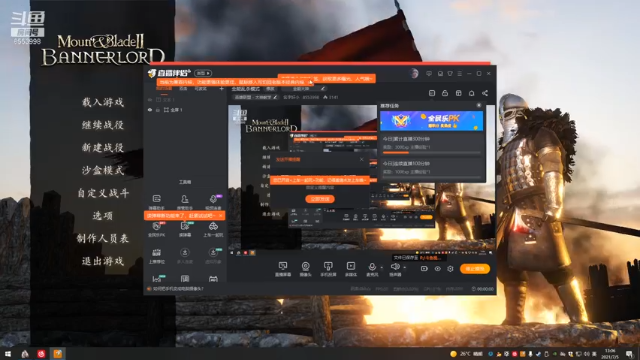The height and width of the screenshot is (360, 640).
Task: Toggle the preview eye icon near settings
Action: pyautogui.click(x=438, y=269)
